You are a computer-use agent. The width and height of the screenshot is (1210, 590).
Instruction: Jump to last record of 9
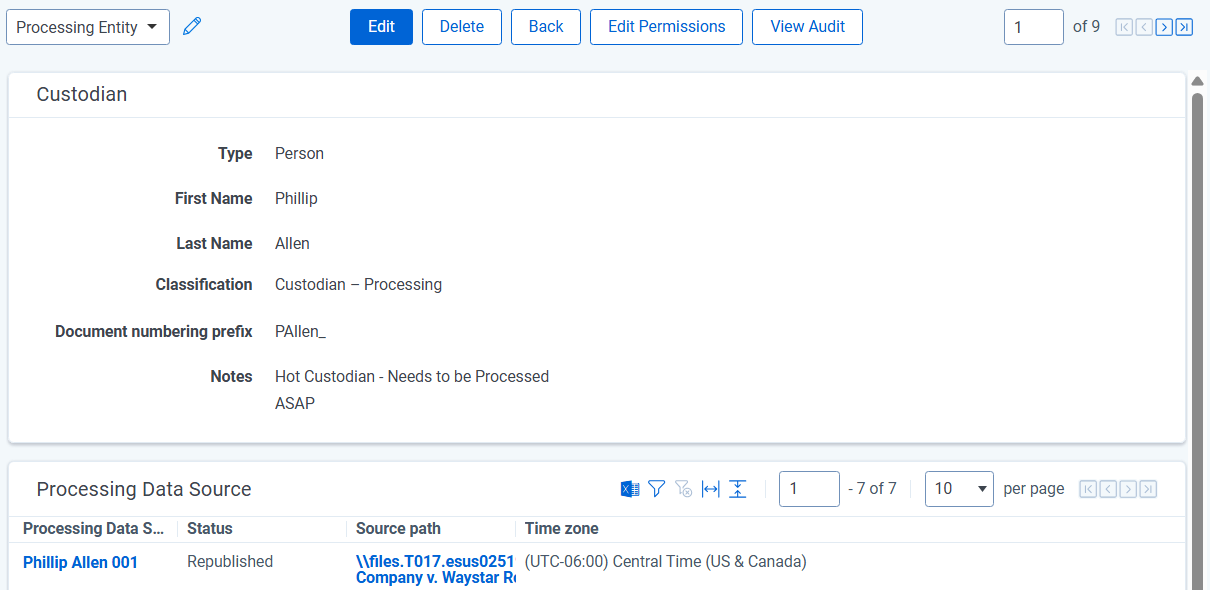[1184, 27]
